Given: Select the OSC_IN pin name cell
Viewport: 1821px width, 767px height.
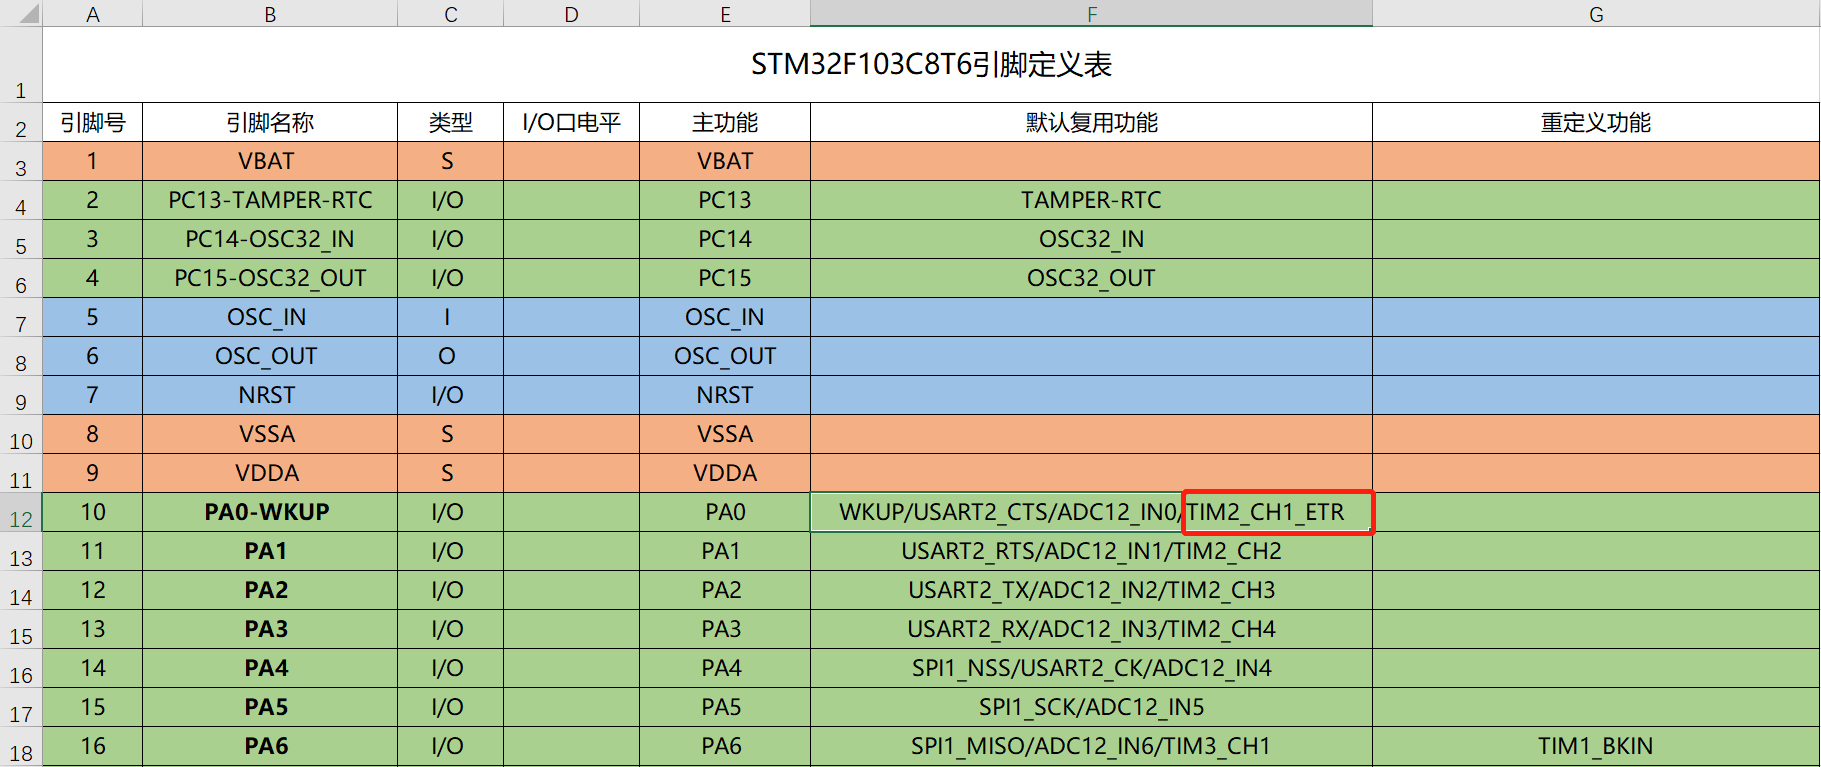Looking at the screenshot, I should point(270,317).
